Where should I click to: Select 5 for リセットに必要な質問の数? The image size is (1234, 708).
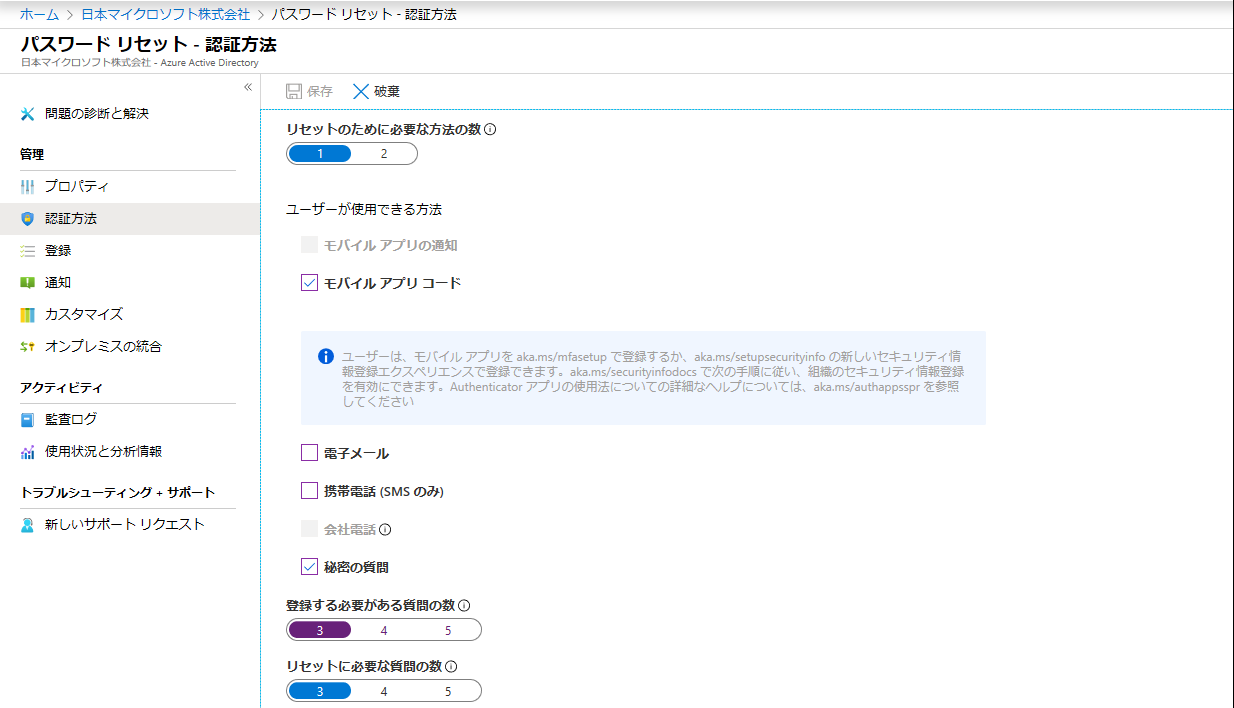pos(448,691)
